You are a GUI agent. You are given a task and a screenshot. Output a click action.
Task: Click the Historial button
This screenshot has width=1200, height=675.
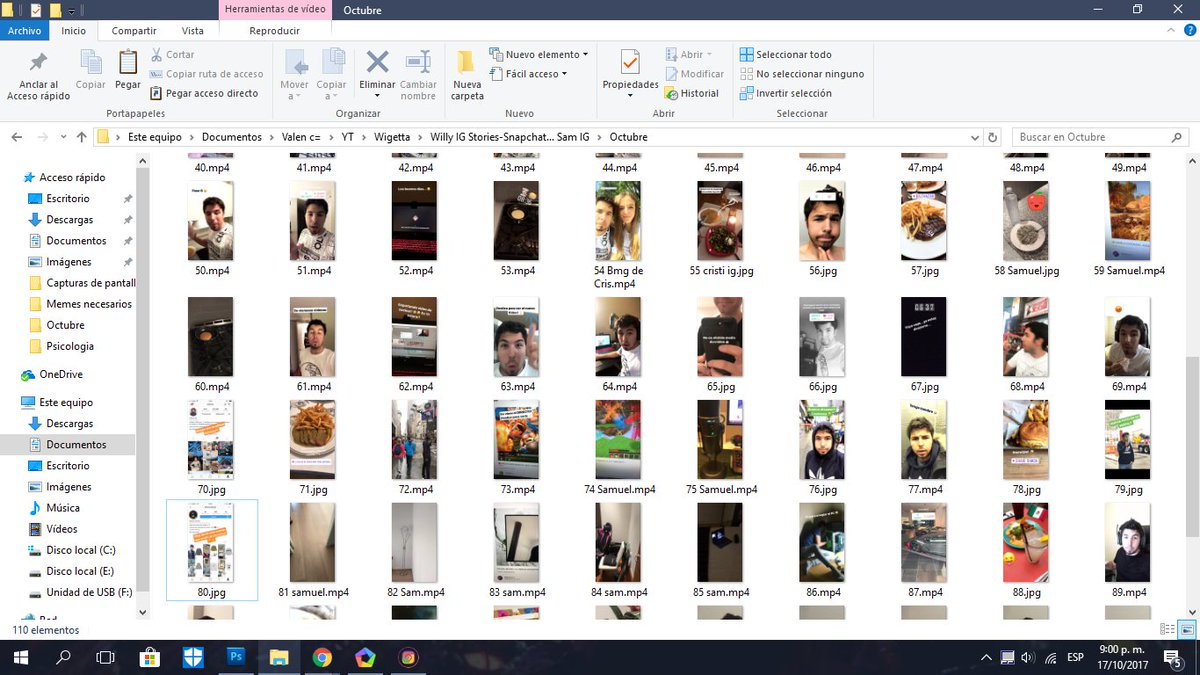click(x=691, y=93)
